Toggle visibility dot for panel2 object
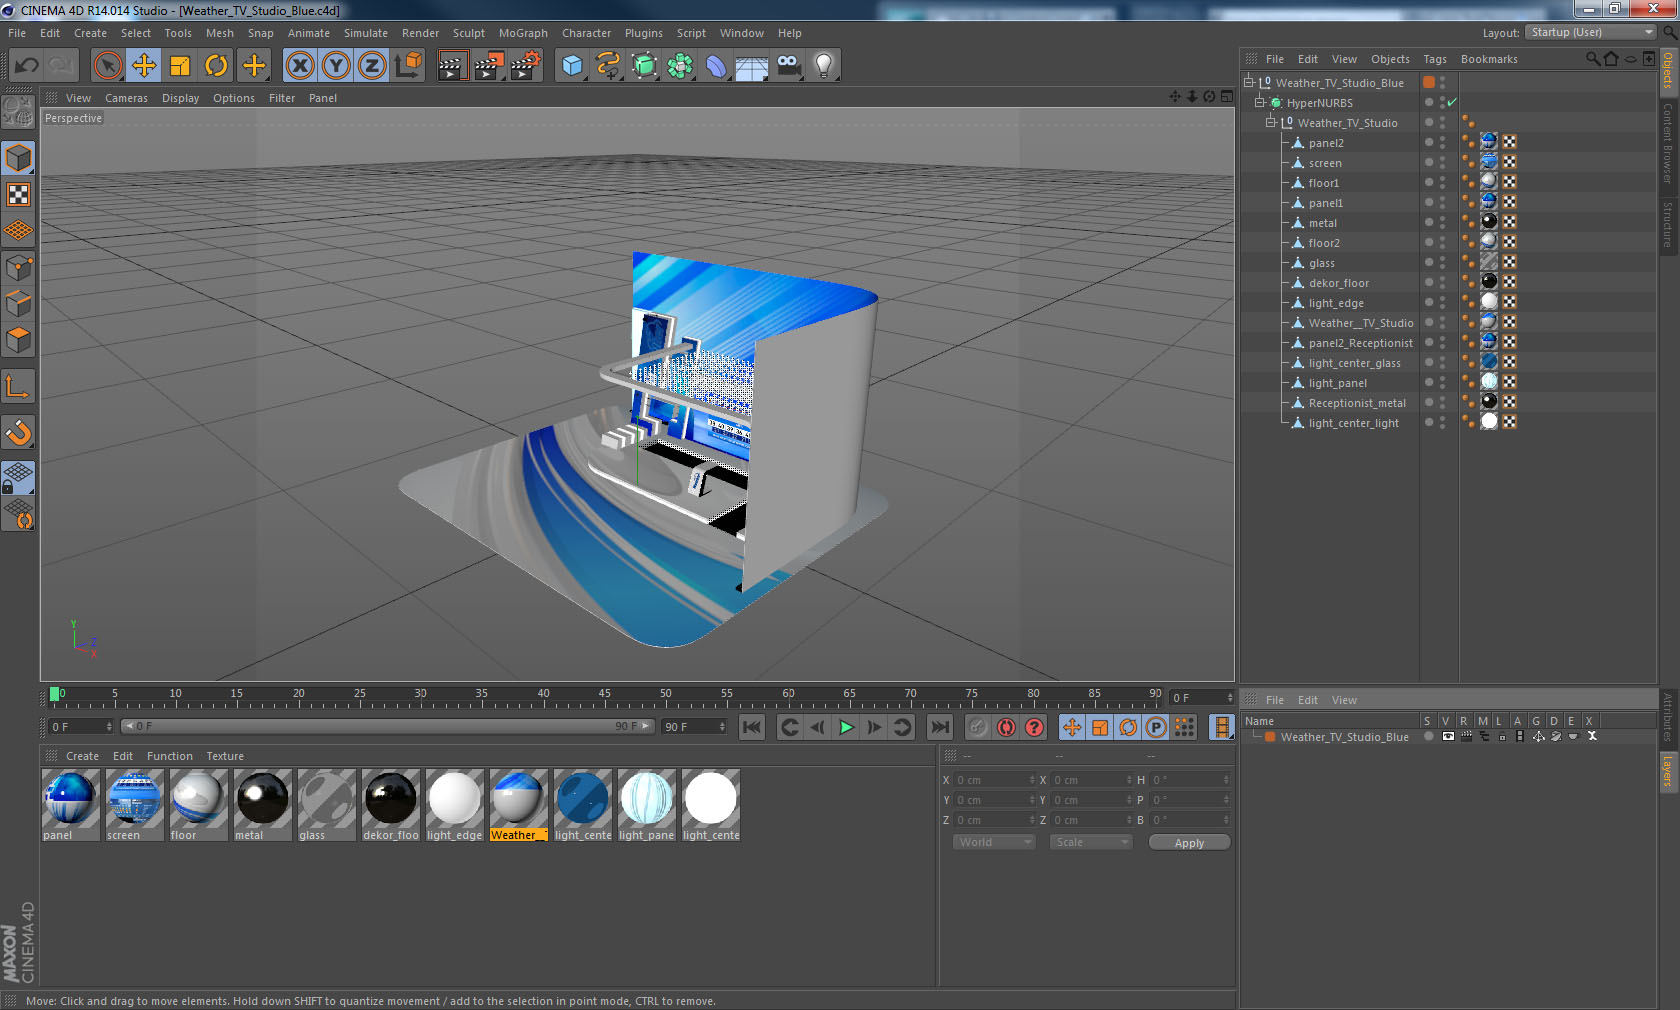1680x1010 pixels. [x=1442, y=142]
